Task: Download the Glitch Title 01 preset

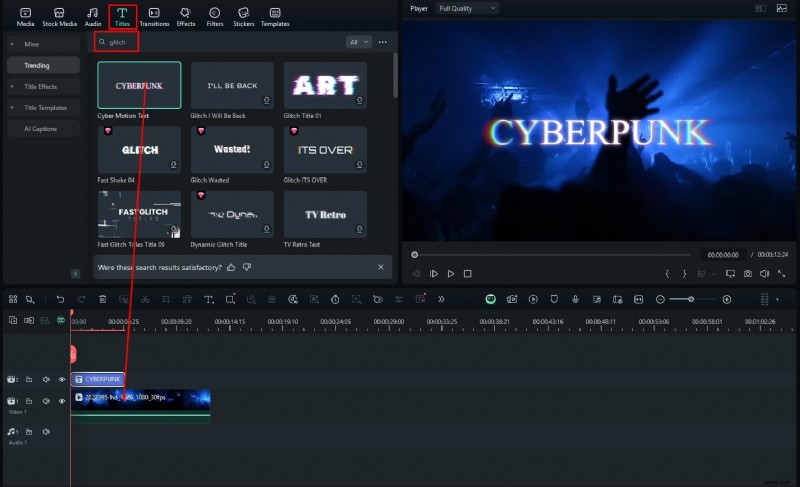Action: tap(359, 100)
